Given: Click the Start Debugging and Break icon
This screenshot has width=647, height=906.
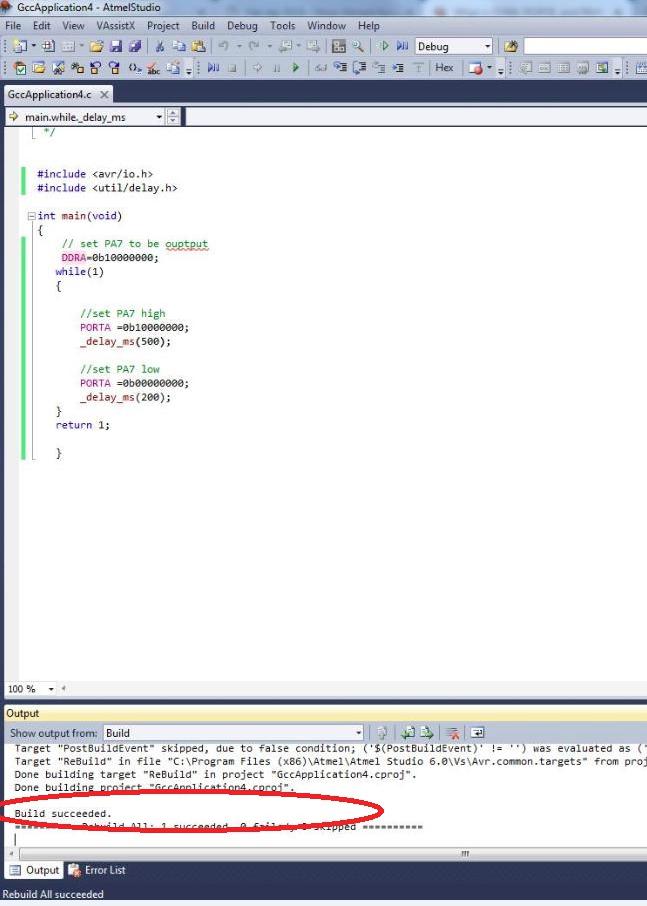Looking at the screenshot, I should click(x=213, y=68).
